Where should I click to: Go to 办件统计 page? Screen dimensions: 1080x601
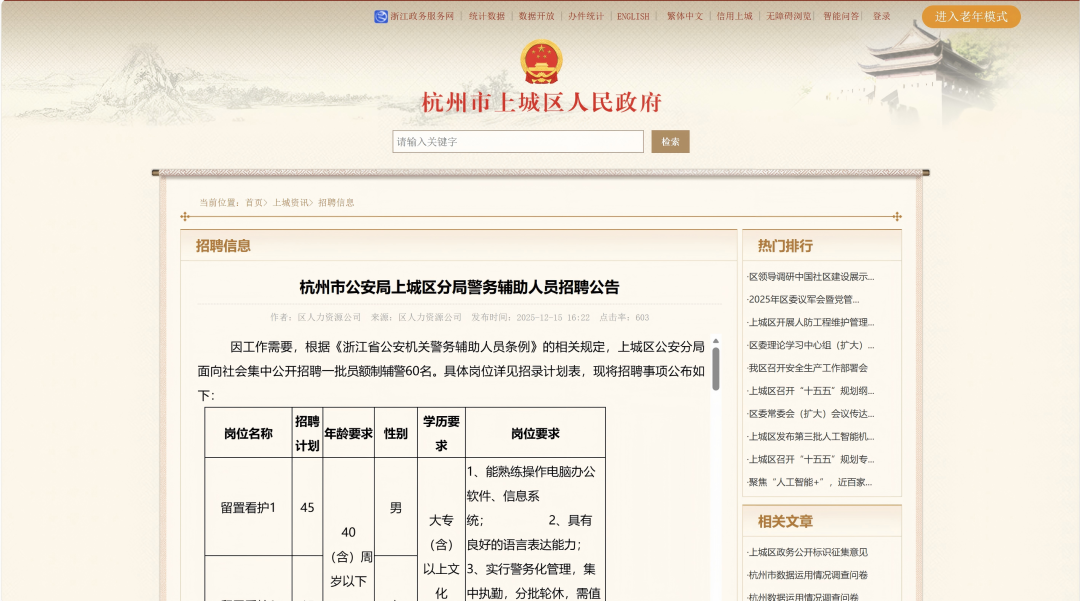586,17
